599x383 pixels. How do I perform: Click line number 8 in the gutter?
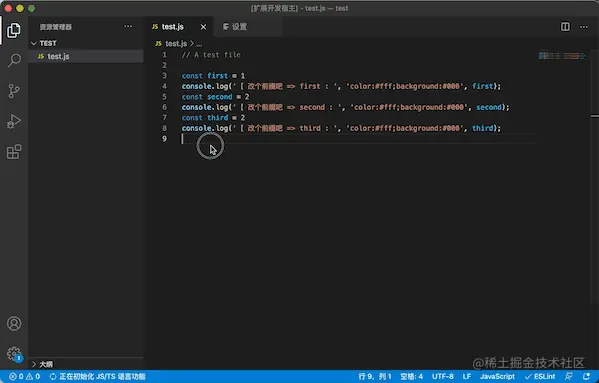click(x=165, y=128)
